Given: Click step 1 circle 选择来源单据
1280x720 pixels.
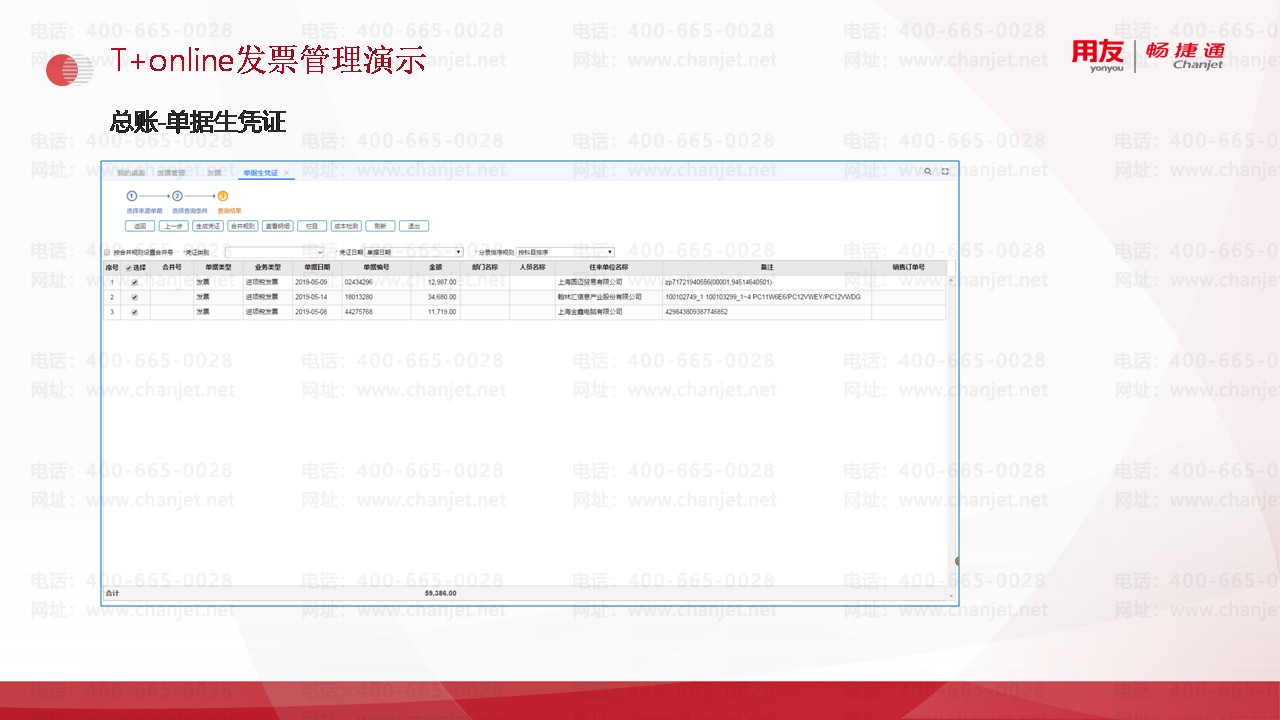Looking at the screenshot, I should point(131,196).
